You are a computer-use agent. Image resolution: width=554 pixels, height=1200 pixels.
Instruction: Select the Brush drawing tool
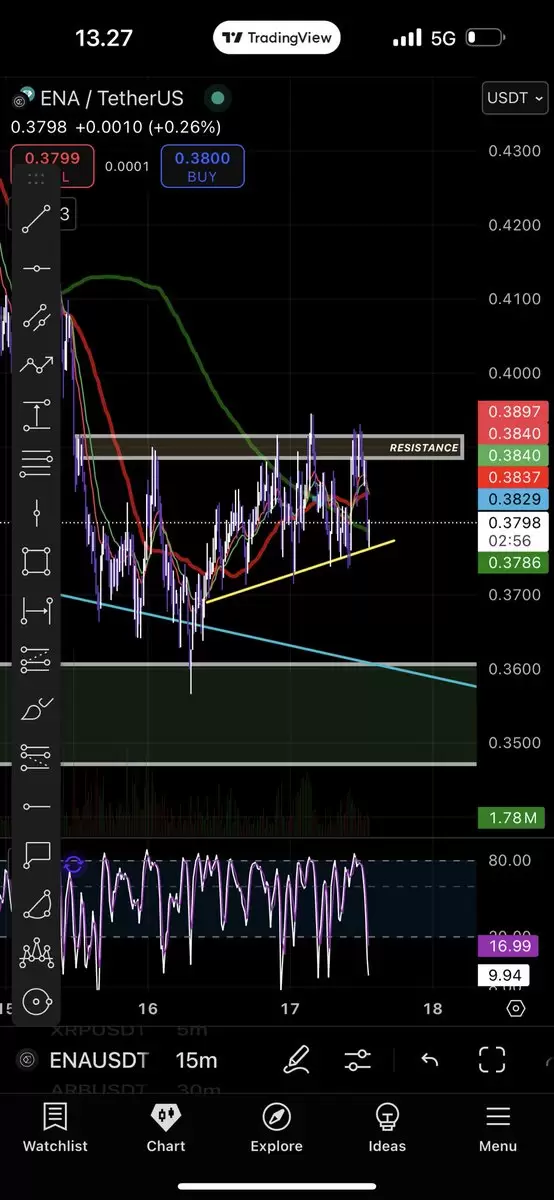(37, 707)
